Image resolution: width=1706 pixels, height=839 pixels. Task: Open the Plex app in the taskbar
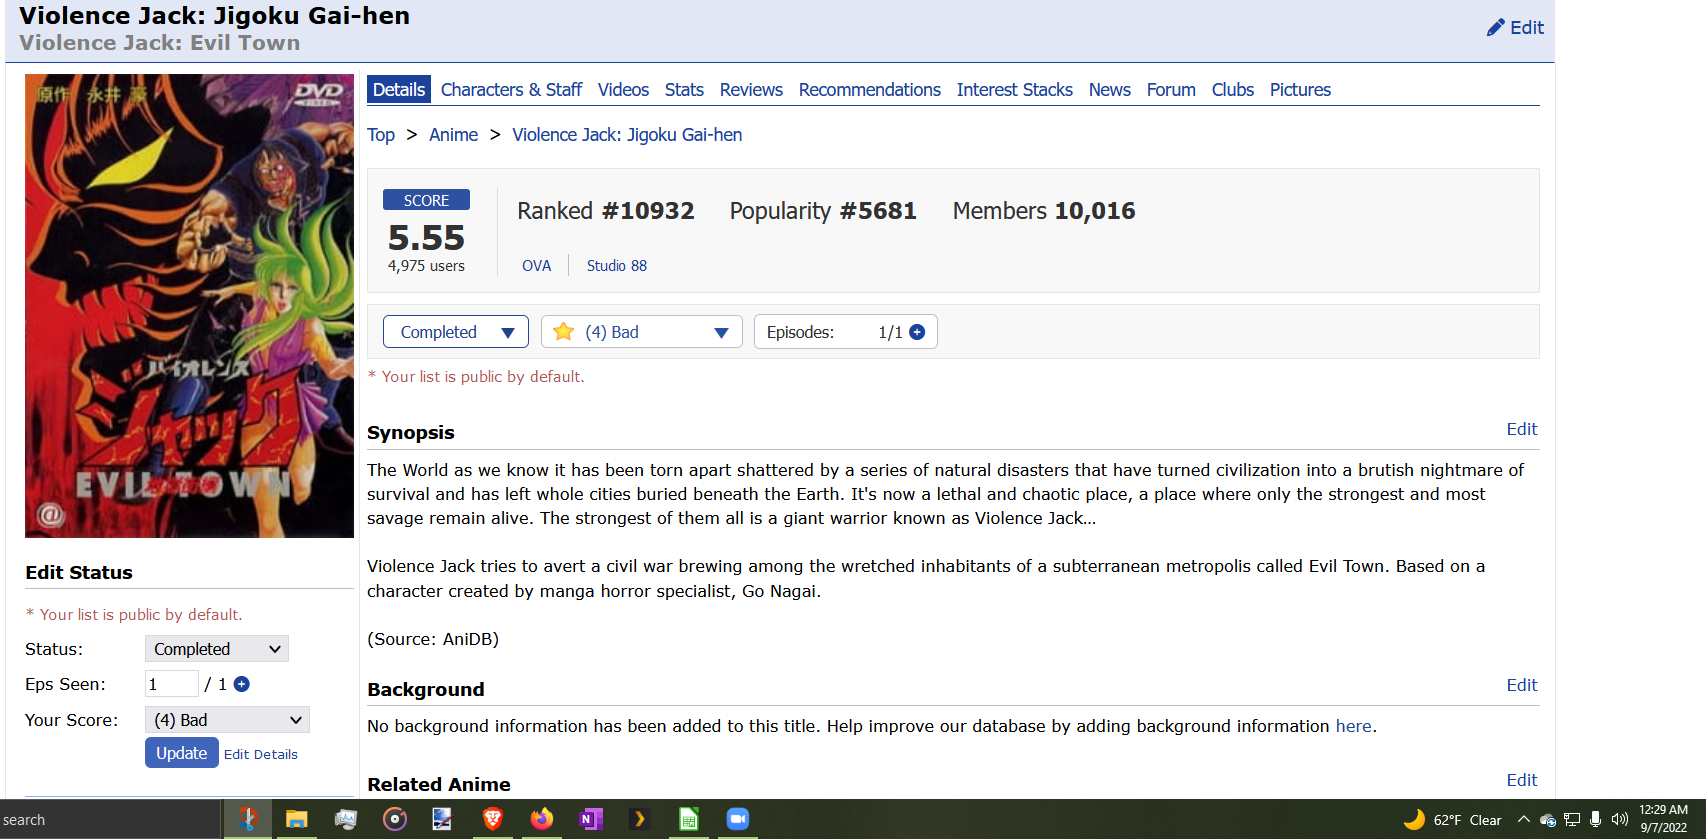[x=639, y=820]
